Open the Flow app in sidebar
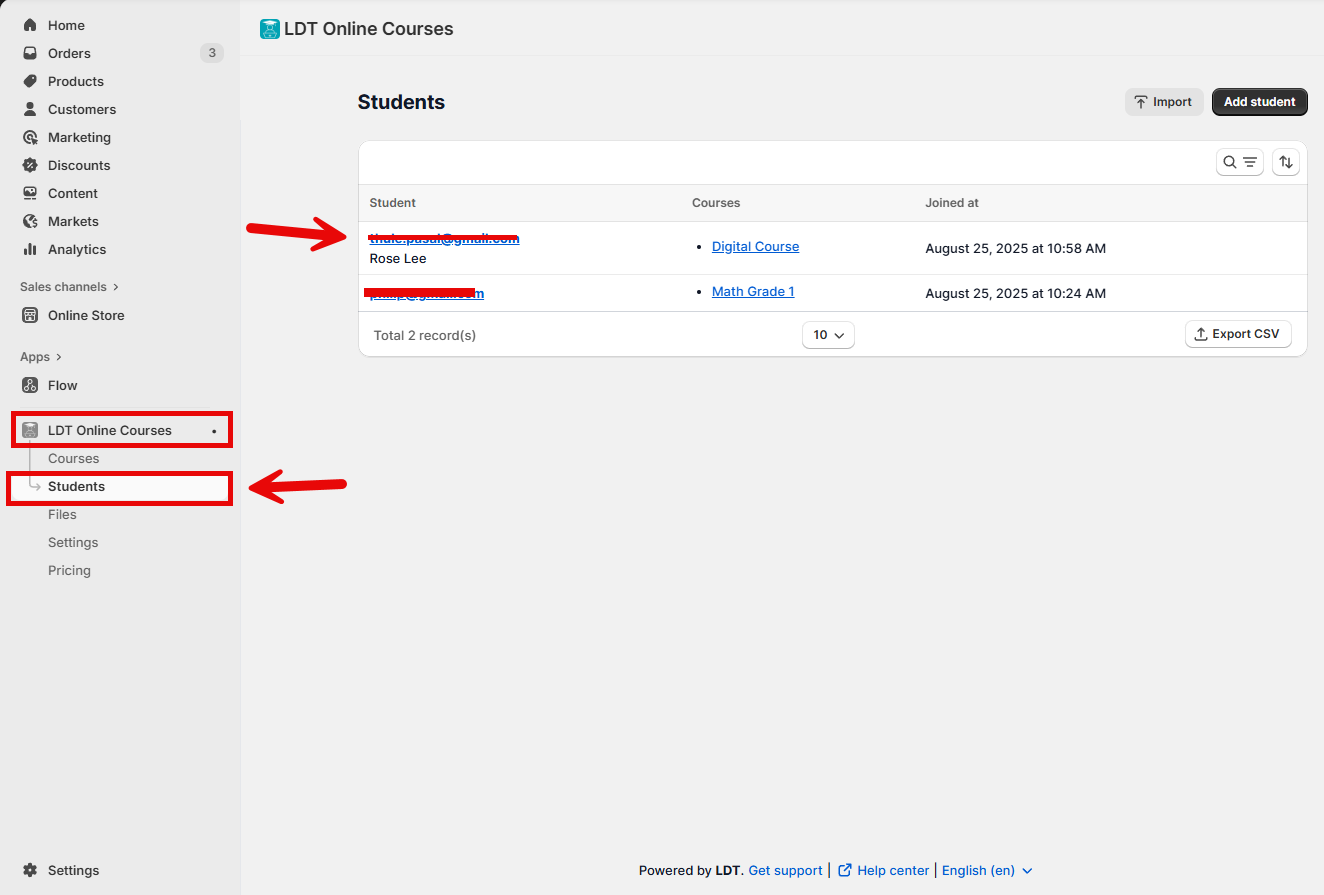 pyautogui.click(x=62, y=385)
